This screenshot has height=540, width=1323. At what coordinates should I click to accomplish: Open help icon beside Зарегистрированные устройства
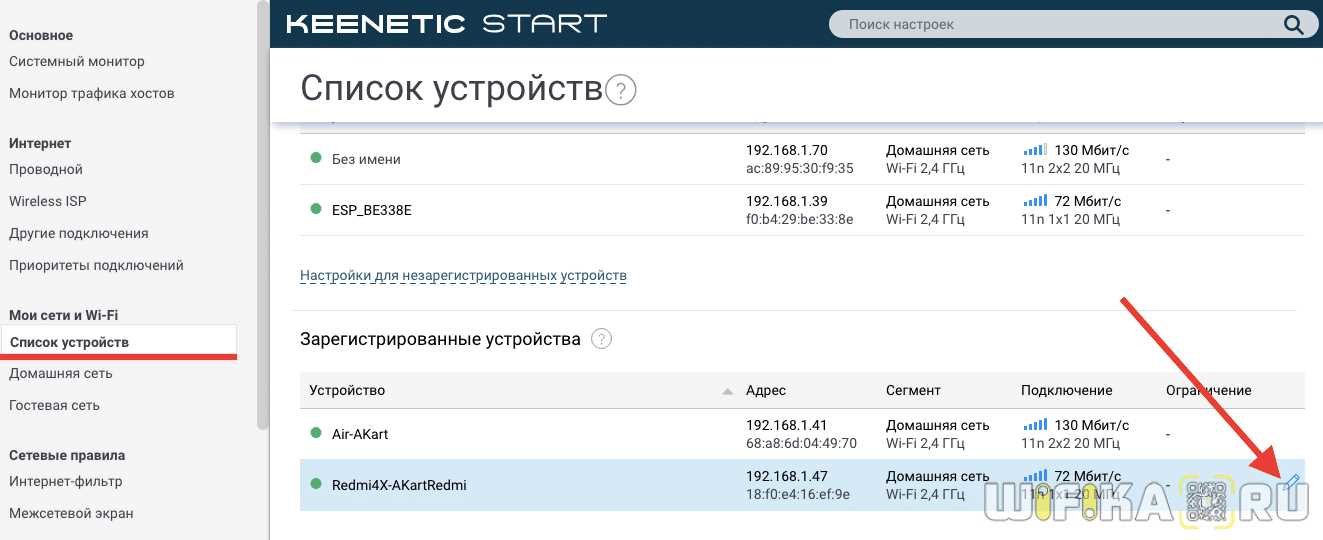(601, 339)
